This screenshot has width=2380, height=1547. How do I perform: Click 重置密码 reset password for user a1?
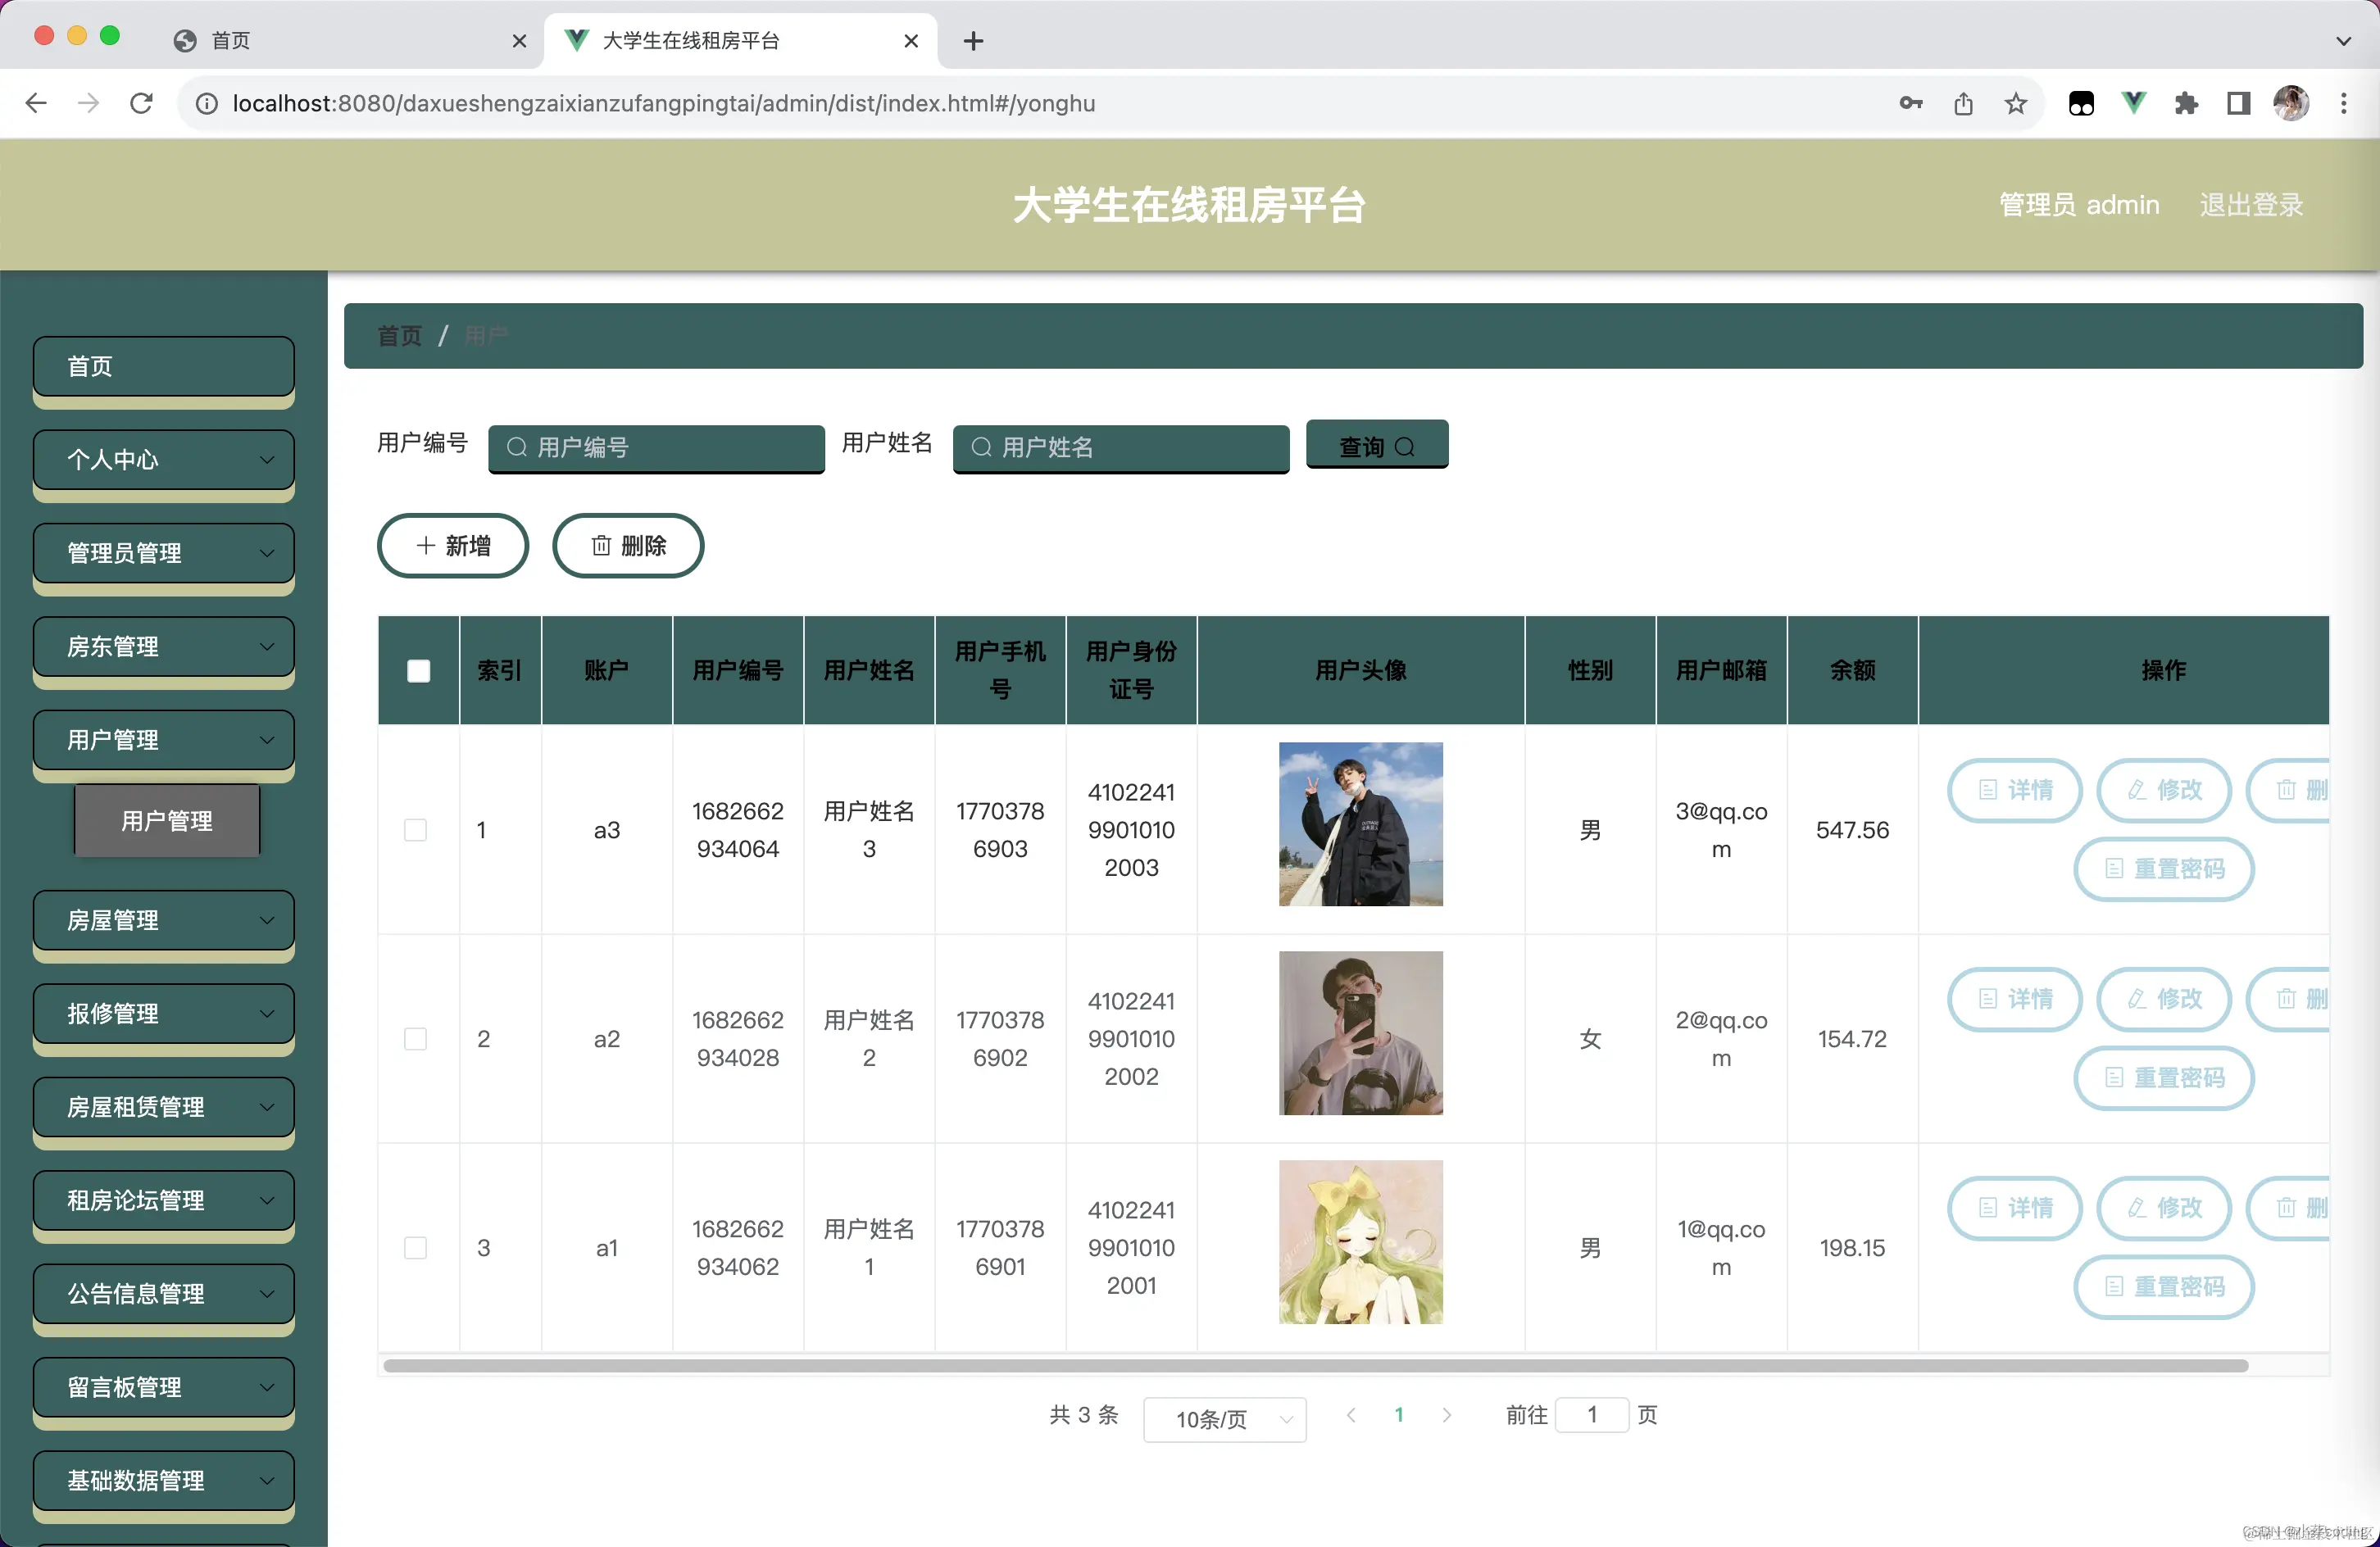pos(2163,1287)
